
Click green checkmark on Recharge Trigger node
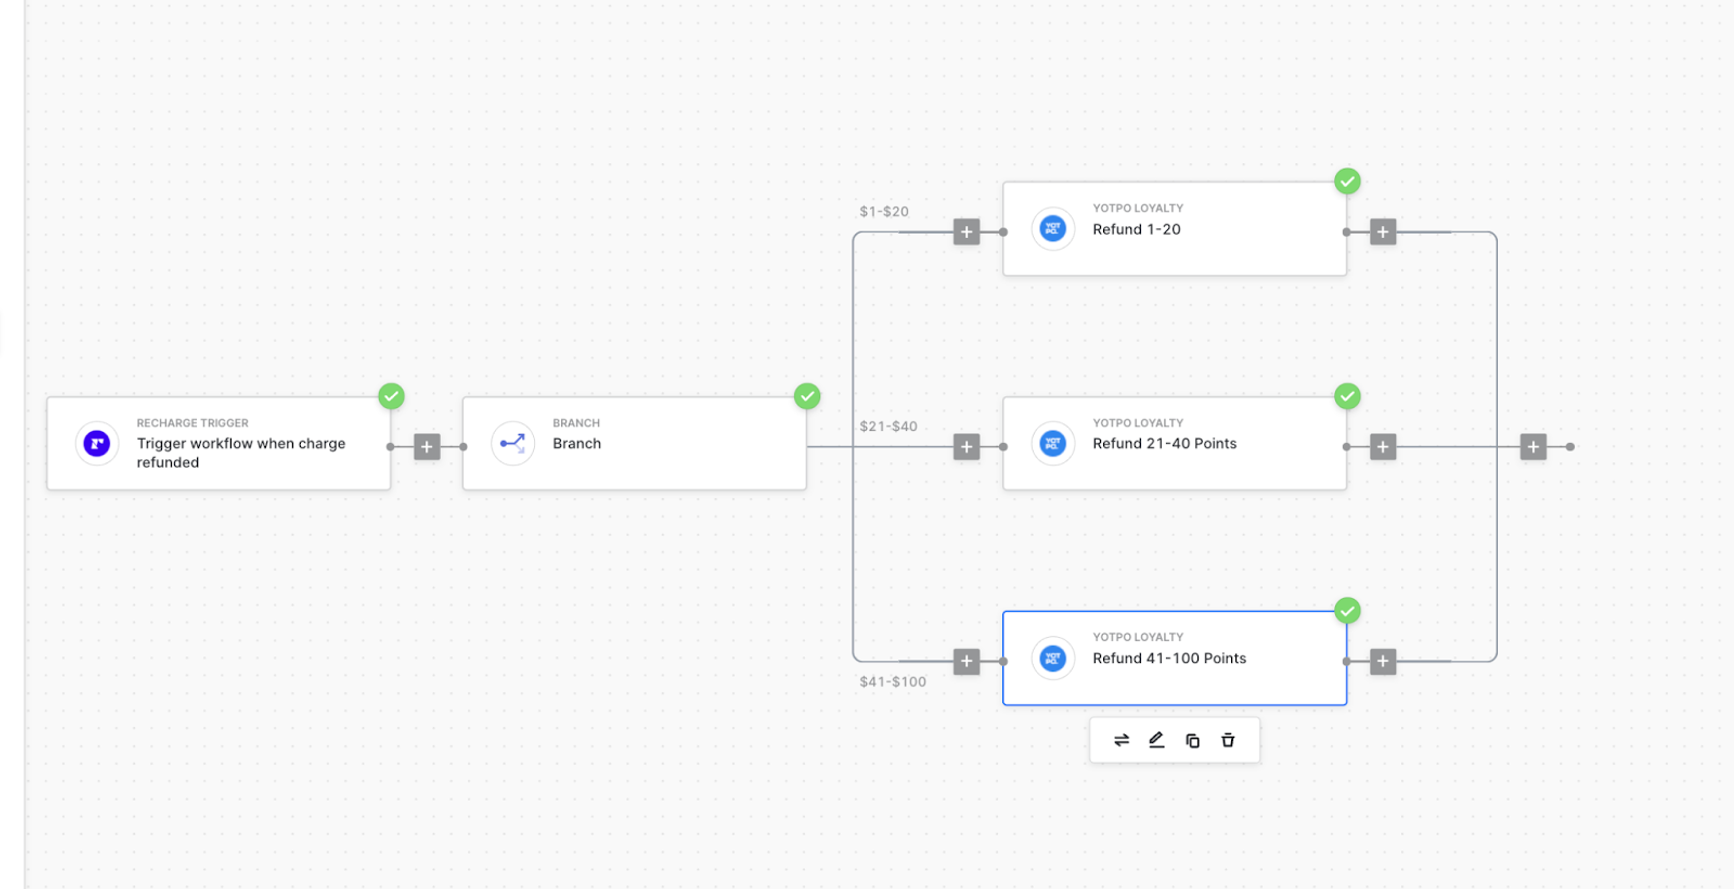[x=391, y=396]
